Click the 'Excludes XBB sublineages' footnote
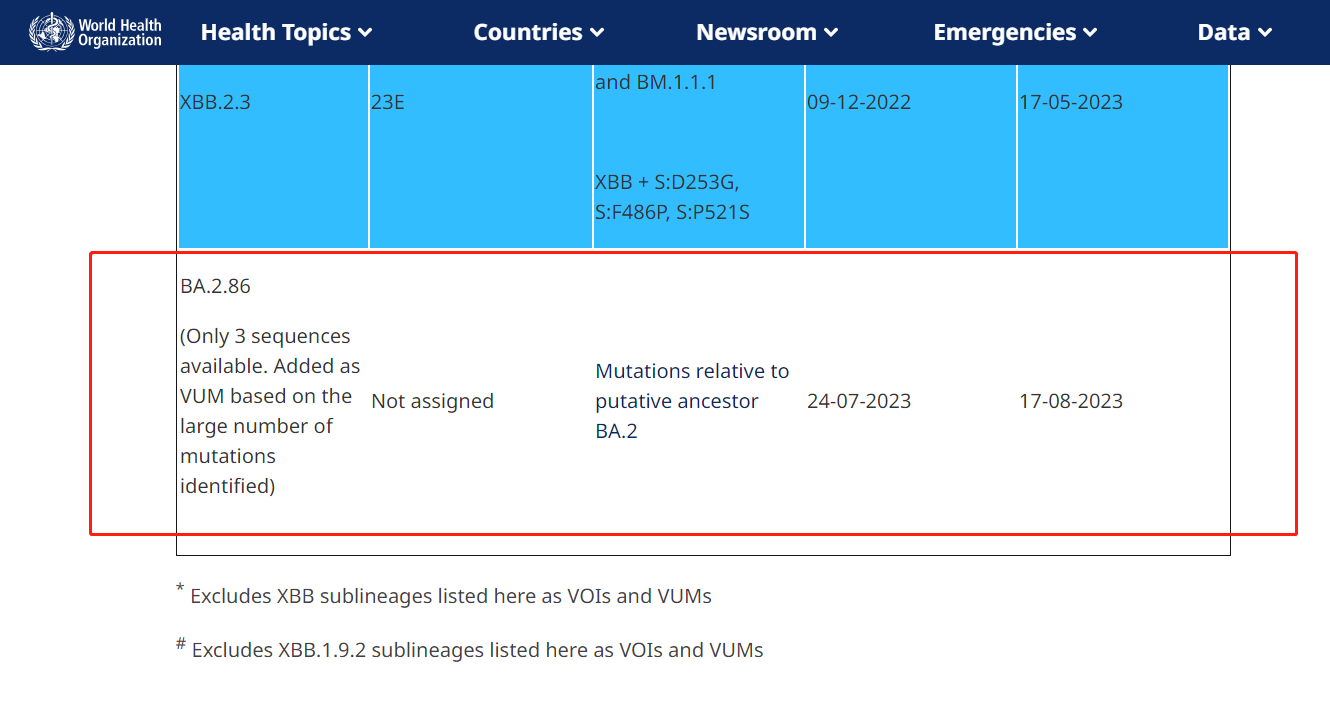 [450, 596]
